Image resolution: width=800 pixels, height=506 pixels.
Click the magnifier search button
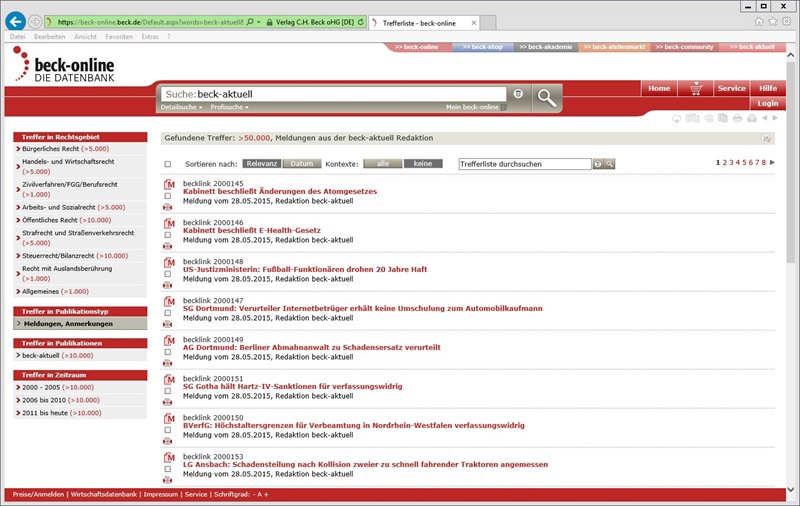point(546,97)
